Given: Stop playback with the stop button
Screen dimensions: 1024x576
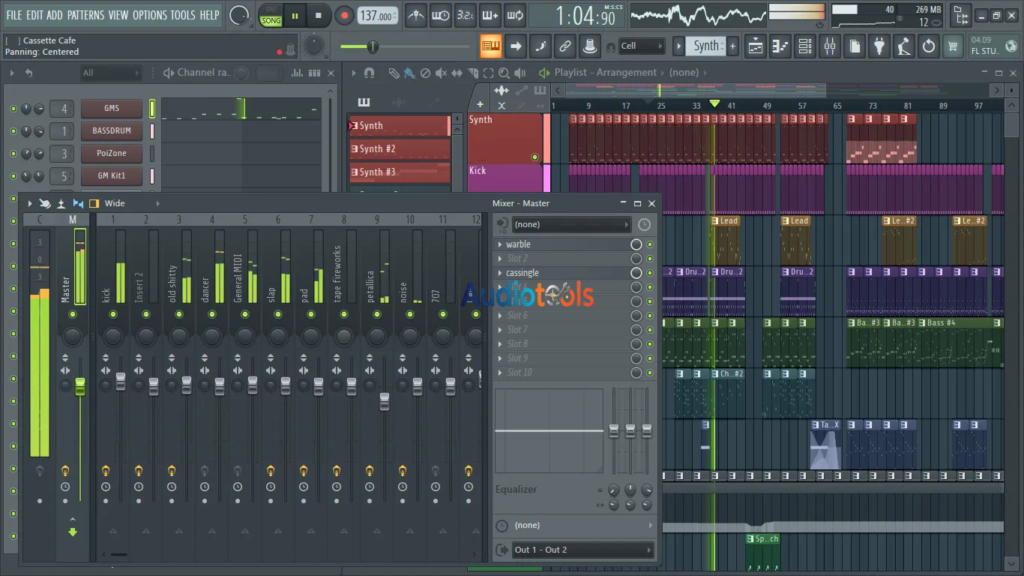Looking at the screenshot, I should (318, 16).
